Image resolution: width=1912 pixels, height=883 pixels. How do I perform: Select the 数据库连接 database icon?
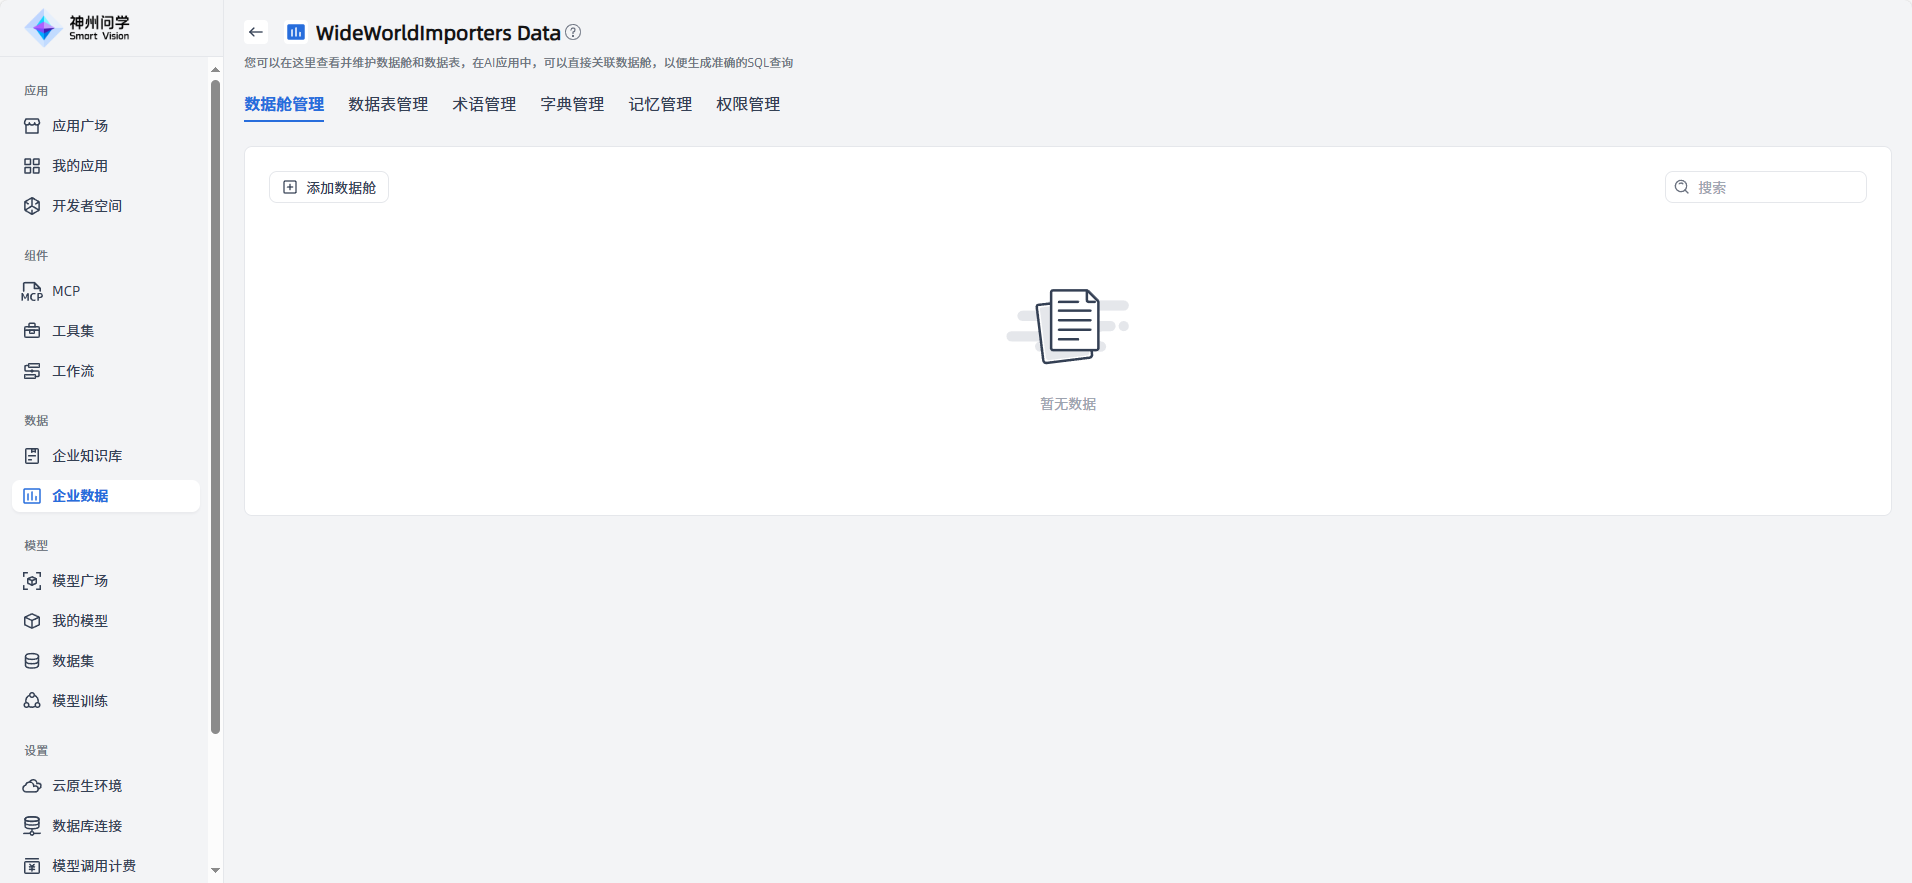(x=32, y=826)
